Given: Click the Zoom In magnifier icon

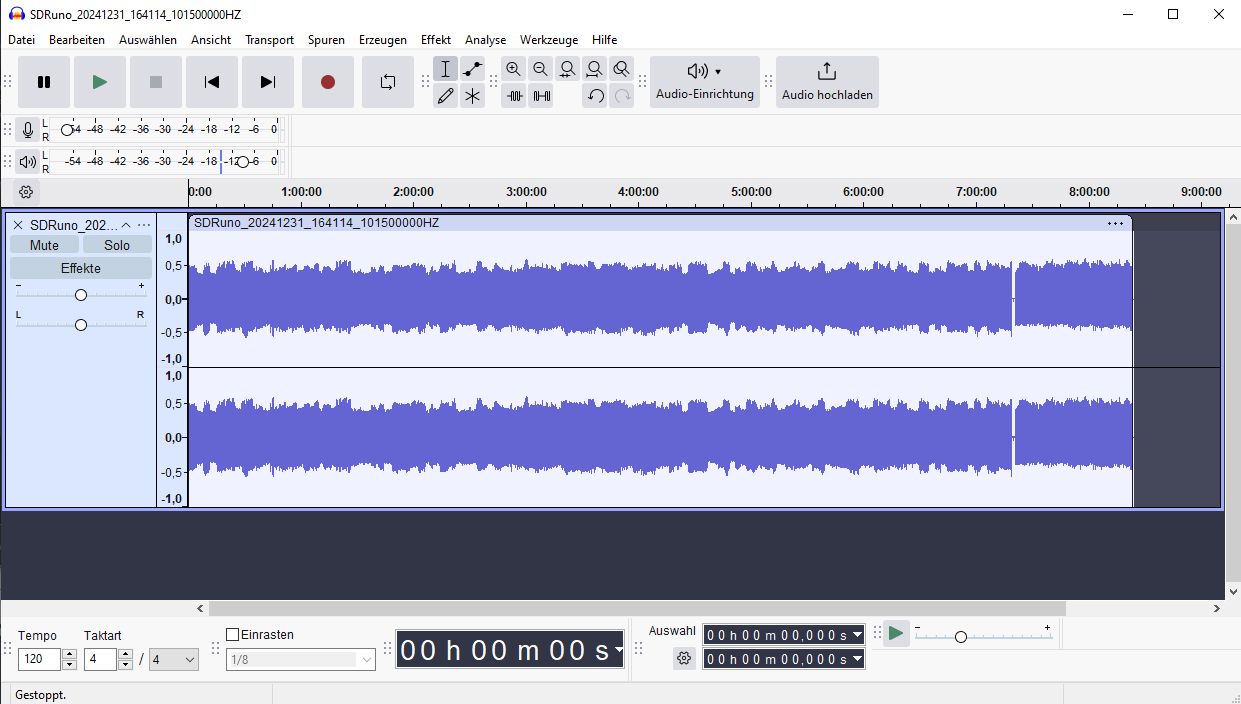Looking at the screenshot, I should 513,69.
